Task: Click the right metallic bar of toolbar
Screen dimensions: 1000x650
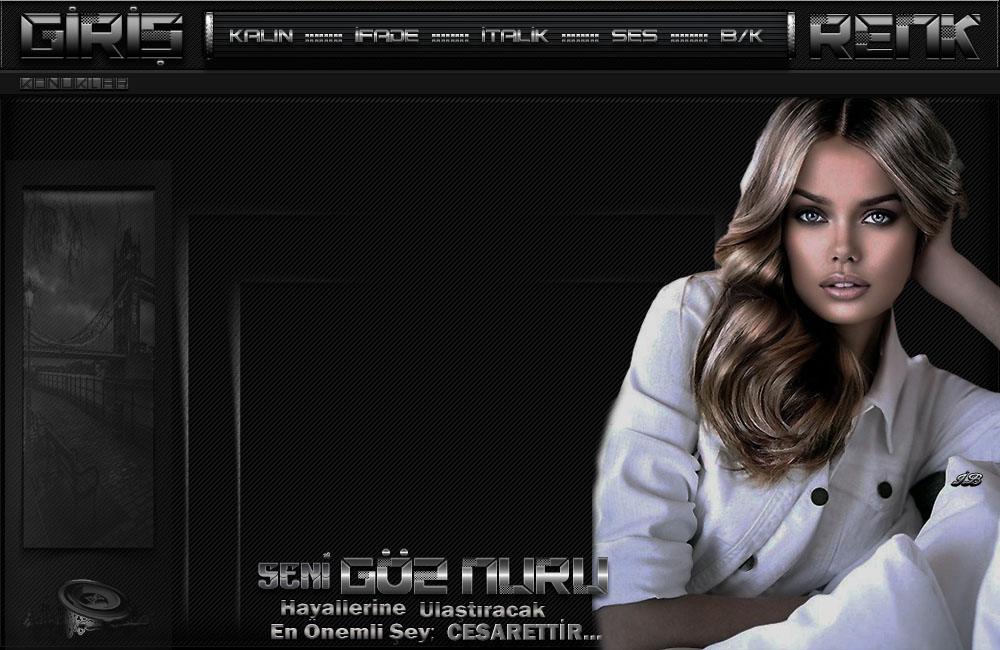Action: pyautogui.click(x=791, y=36)
